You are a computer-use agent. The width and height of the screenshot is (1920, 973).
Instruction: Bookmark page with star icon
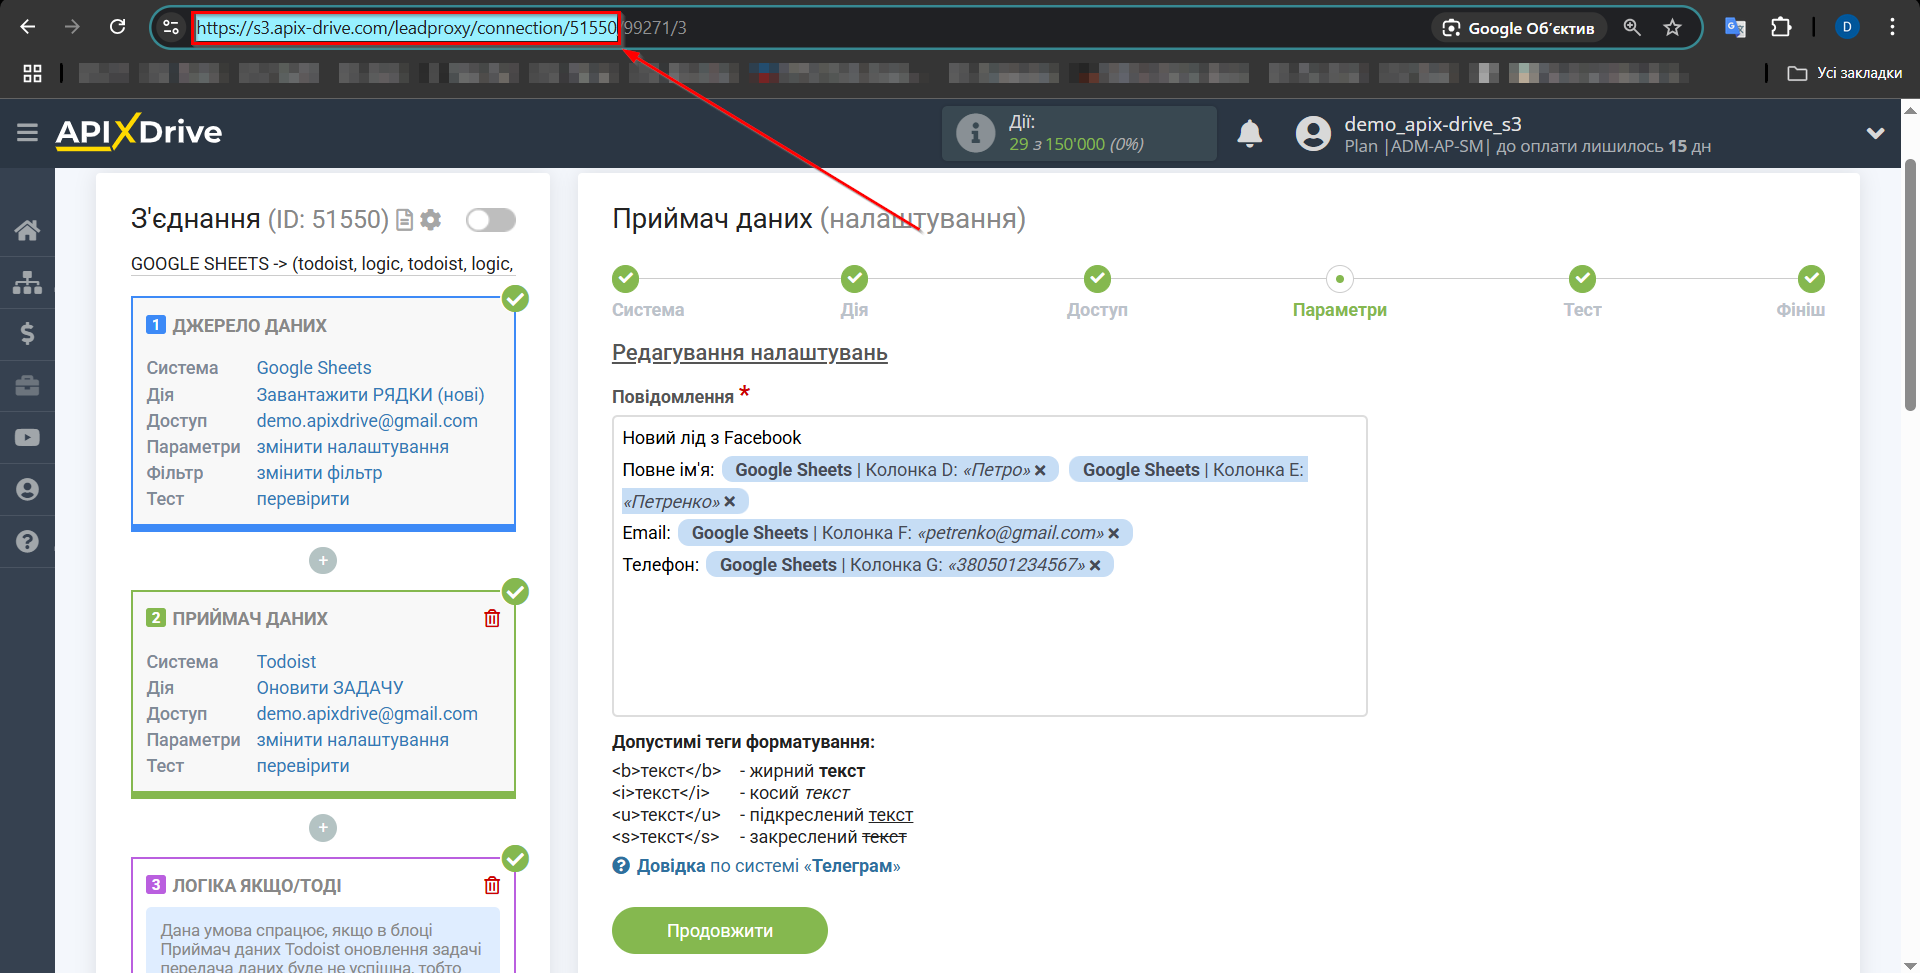(x=1672, y=28)
